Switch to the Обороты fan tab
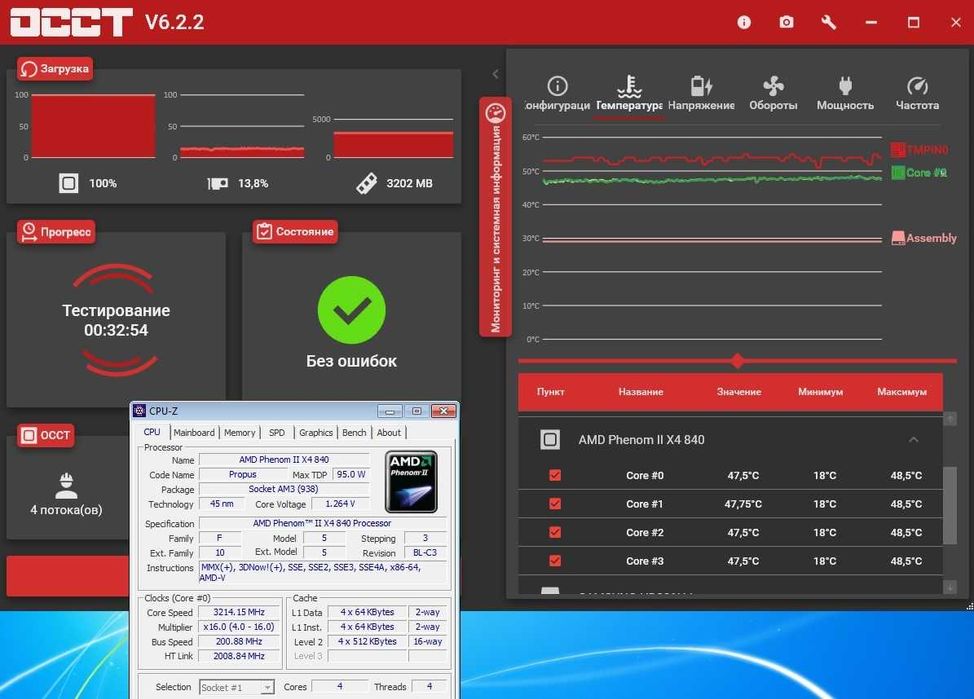974x699 pixels. 773,94
